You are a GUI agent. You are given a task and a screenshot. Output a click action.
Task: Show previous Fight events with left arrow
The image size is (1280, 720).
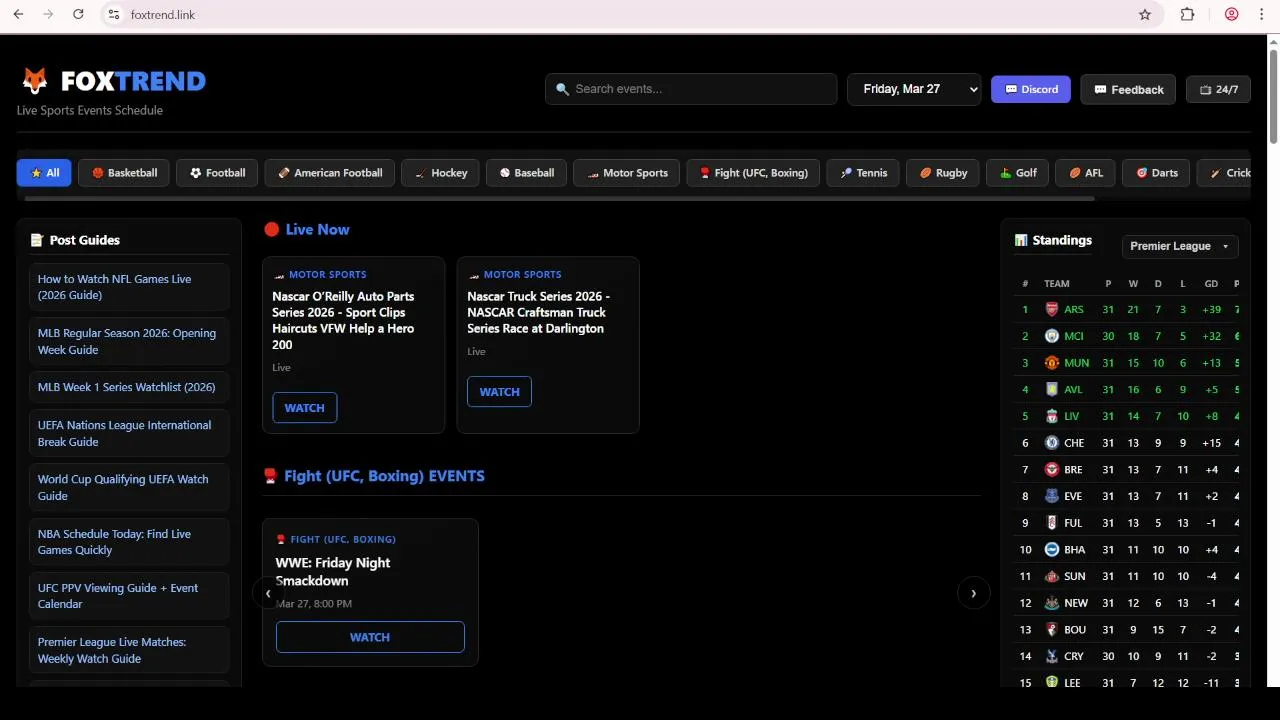click(268, 593)
